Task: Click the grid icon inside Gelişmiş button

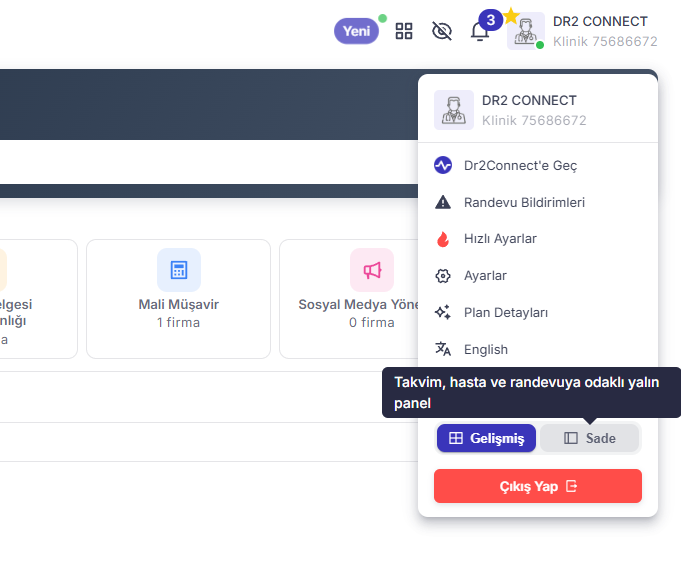Action: point(456,438)
